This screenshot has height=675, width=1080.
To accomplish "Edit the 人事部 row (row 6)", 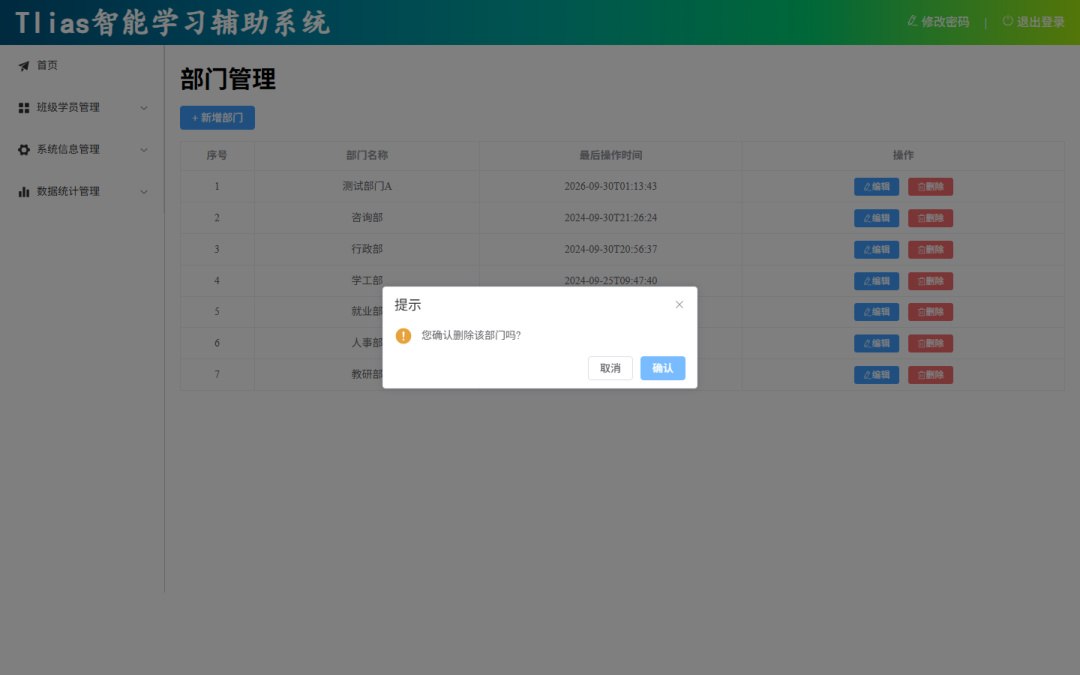I will tap(876, 343).
